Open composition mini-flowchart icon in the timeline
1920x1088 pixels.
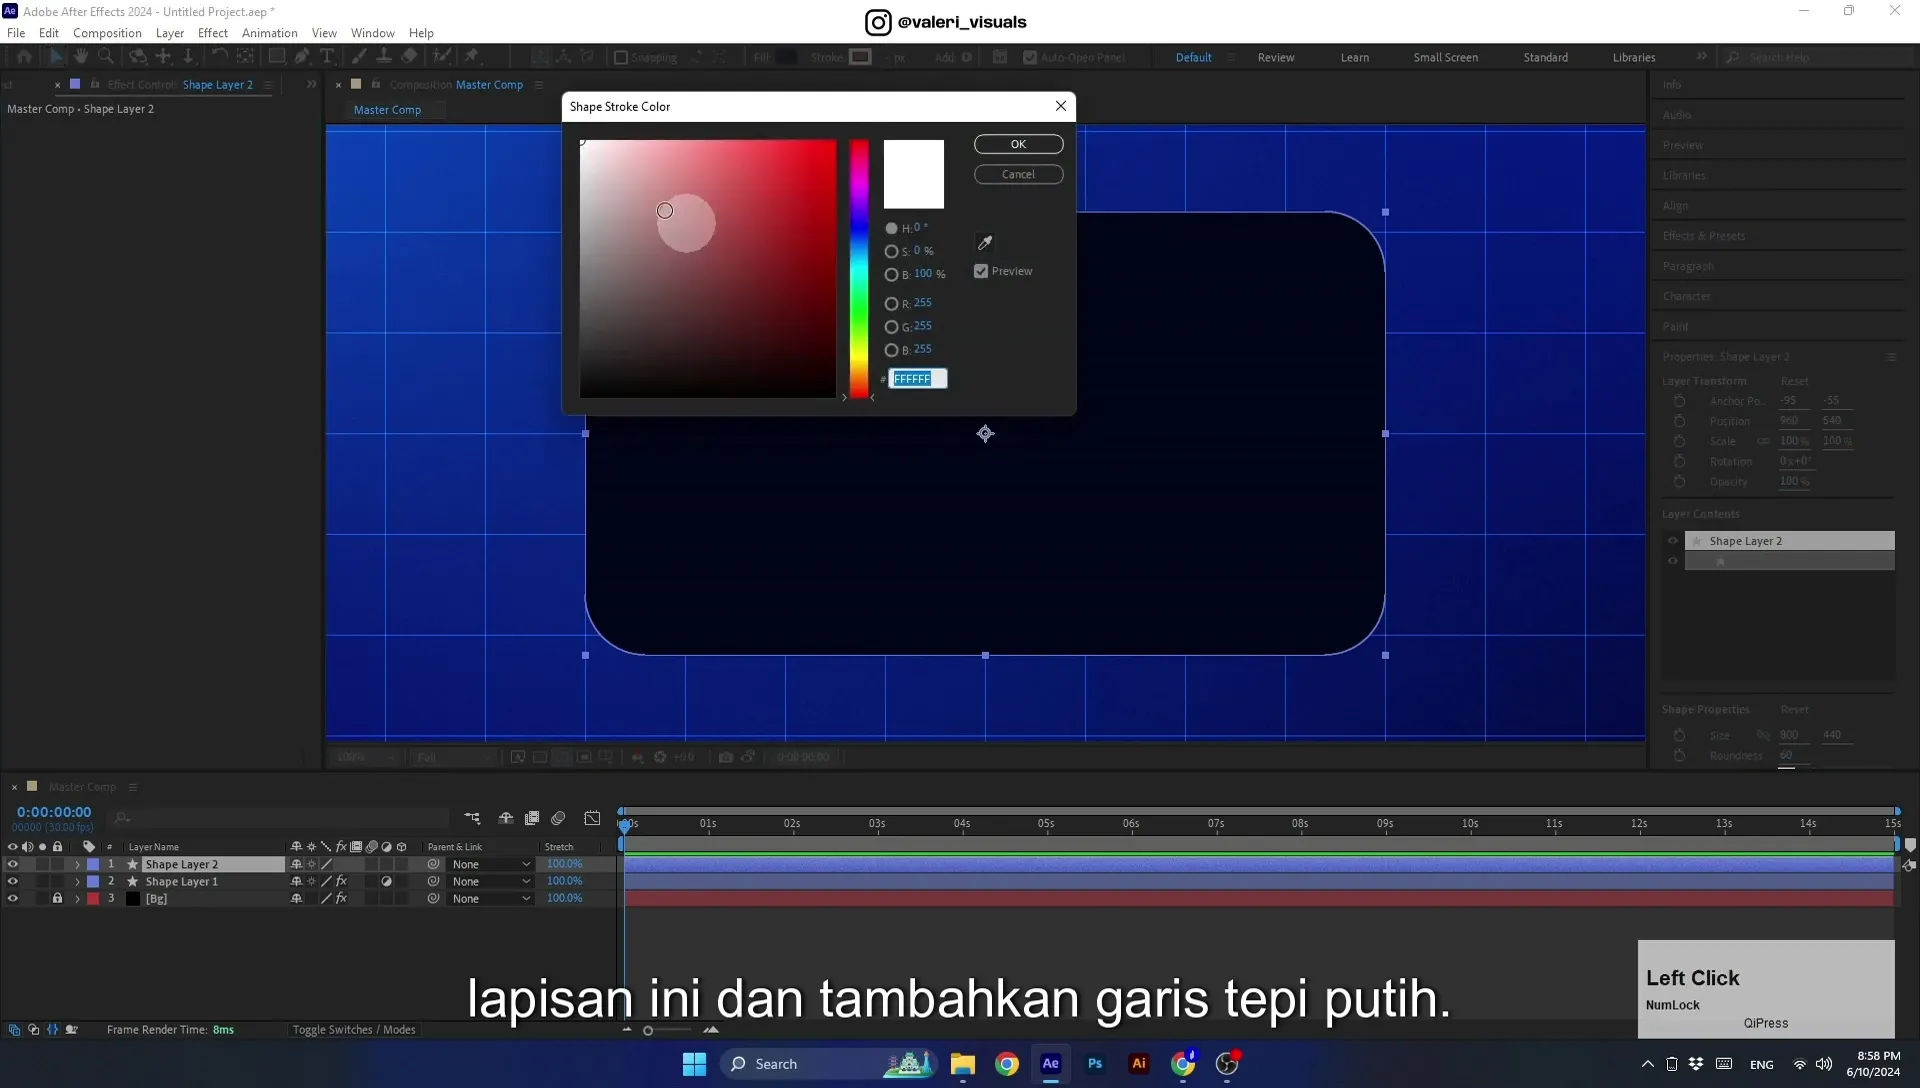(x=472, y=818)
